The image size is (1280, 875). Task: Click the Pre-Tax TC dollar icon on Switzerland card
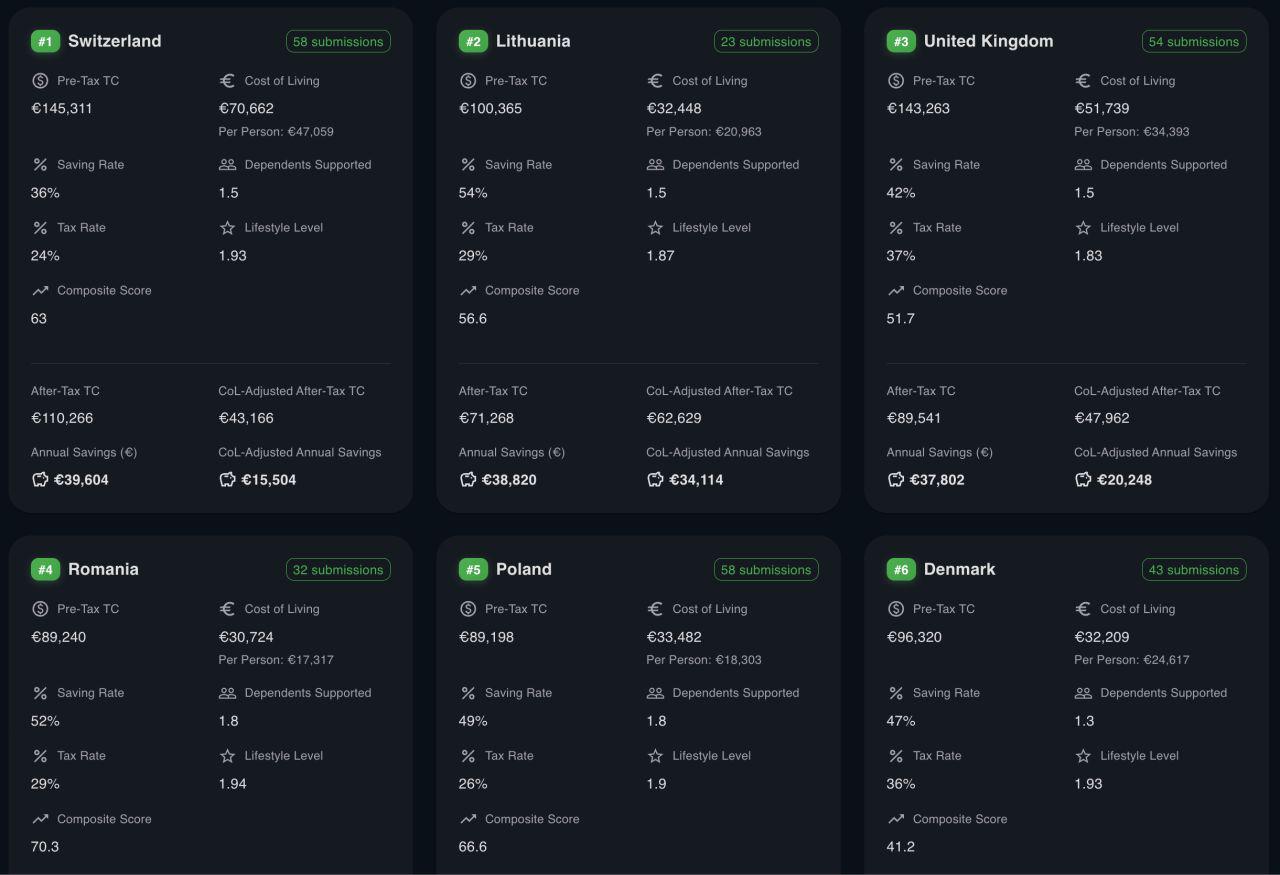40,81
